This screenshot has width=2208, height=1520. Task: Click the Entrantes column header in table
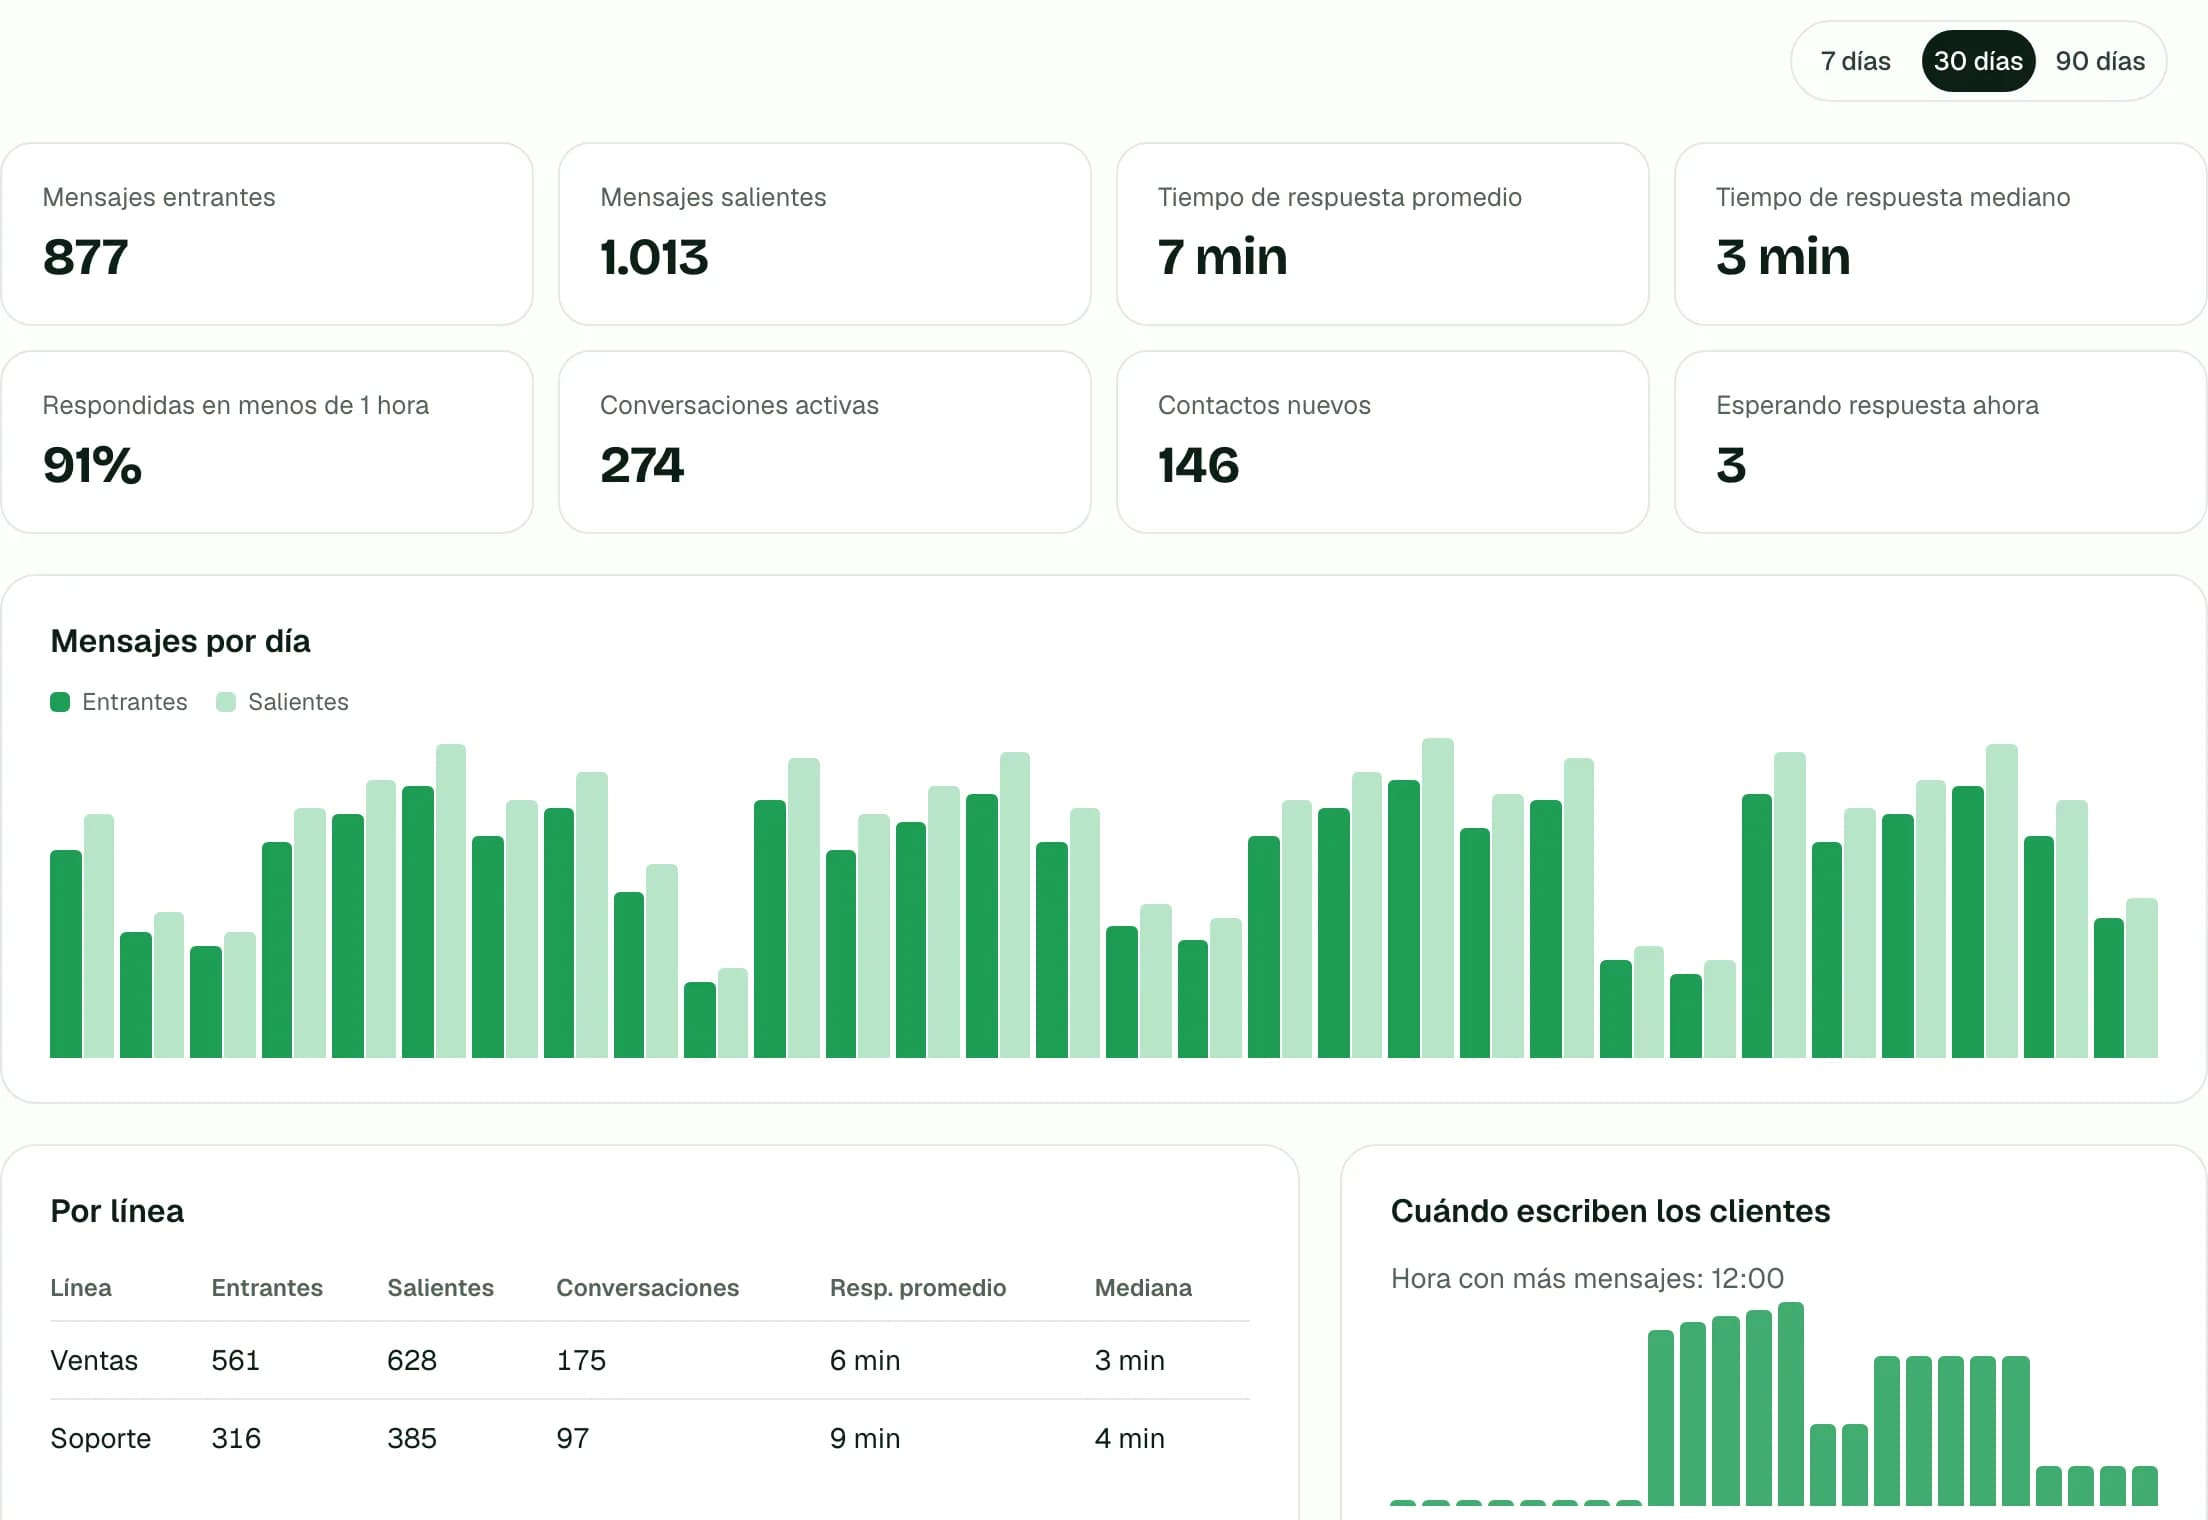point(267,1288)
